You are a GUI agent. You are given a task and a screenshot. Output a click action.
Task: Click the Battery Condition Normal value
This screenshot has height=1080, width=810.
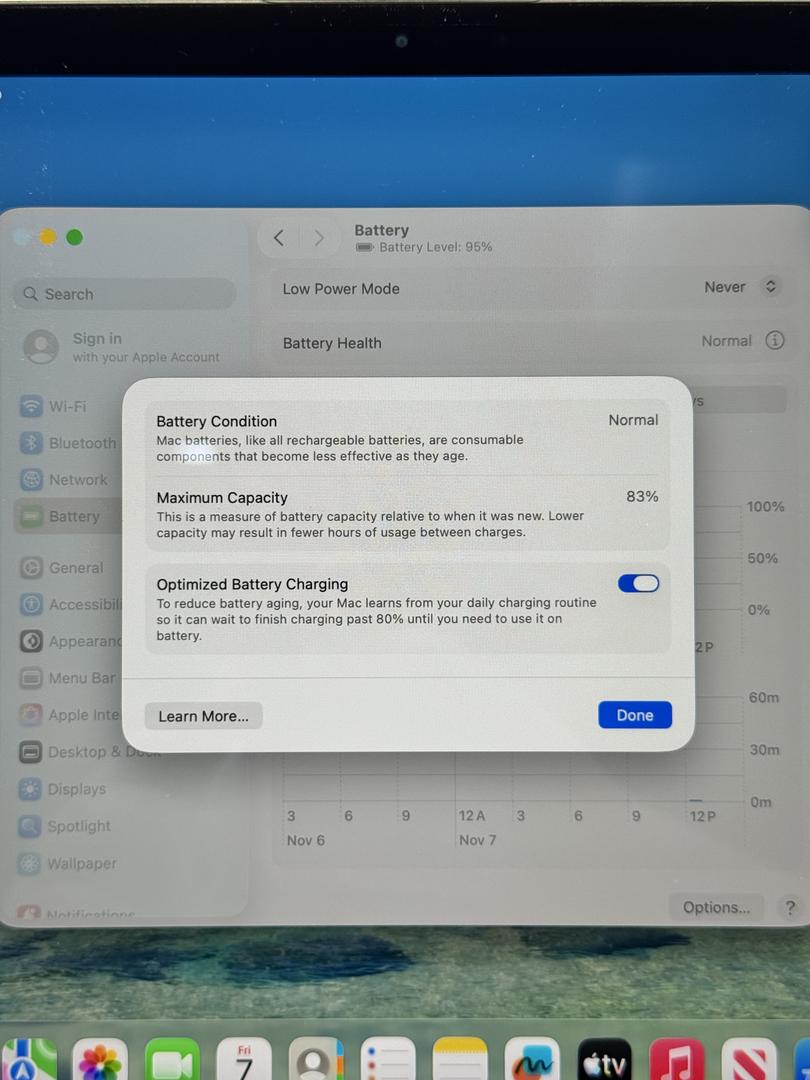(633, 419)
